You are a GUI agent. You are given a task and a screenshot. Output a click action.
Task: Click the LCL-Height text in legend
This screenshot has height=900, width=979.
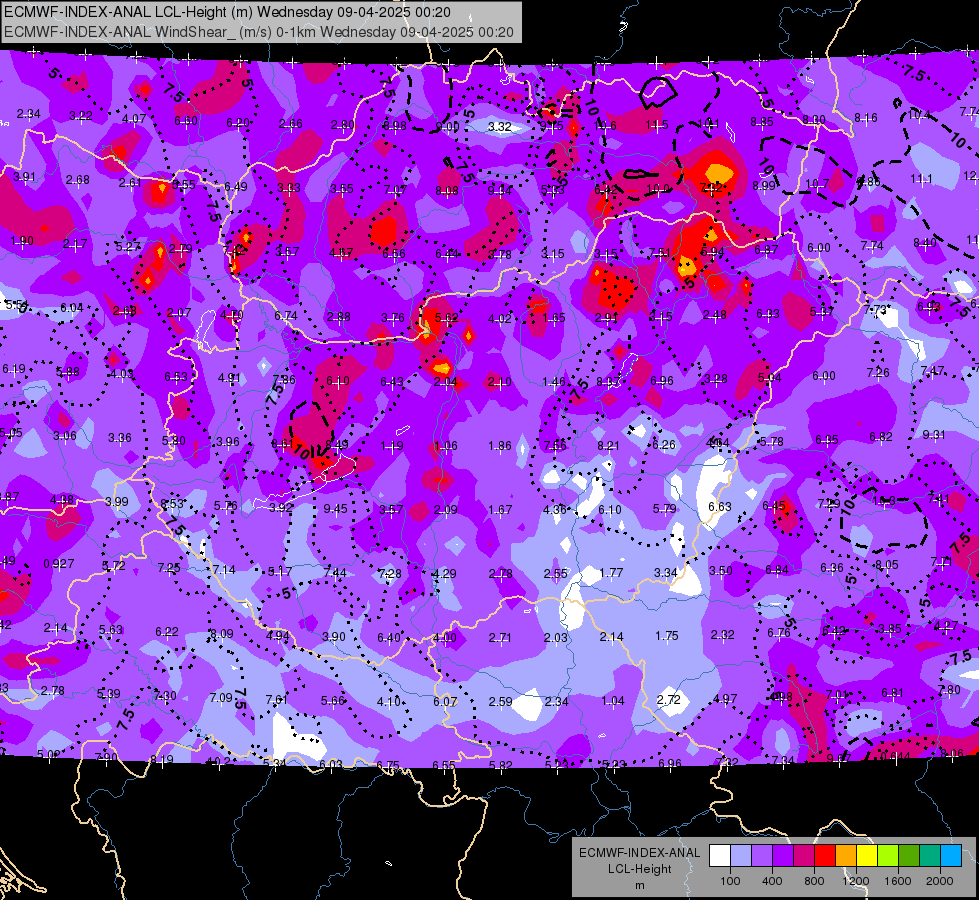pos(639,869)
